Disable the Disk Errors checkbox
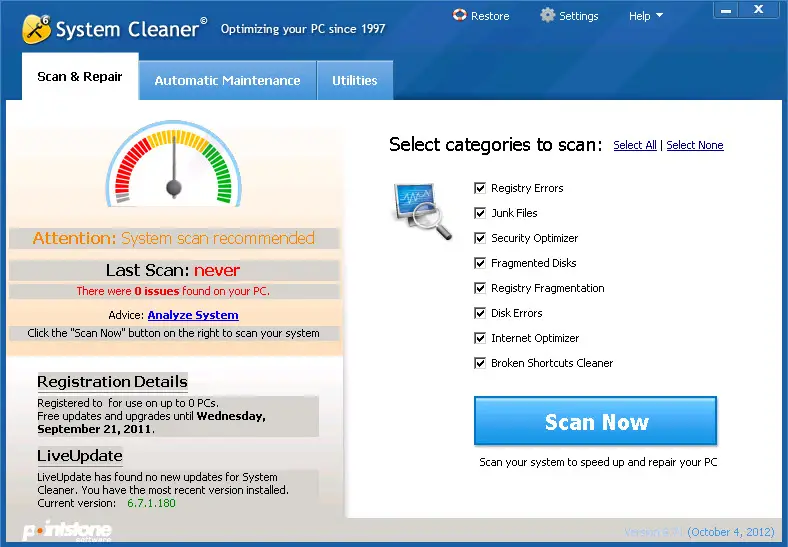Viewport: 788px width, 547px height. (480, 313)
